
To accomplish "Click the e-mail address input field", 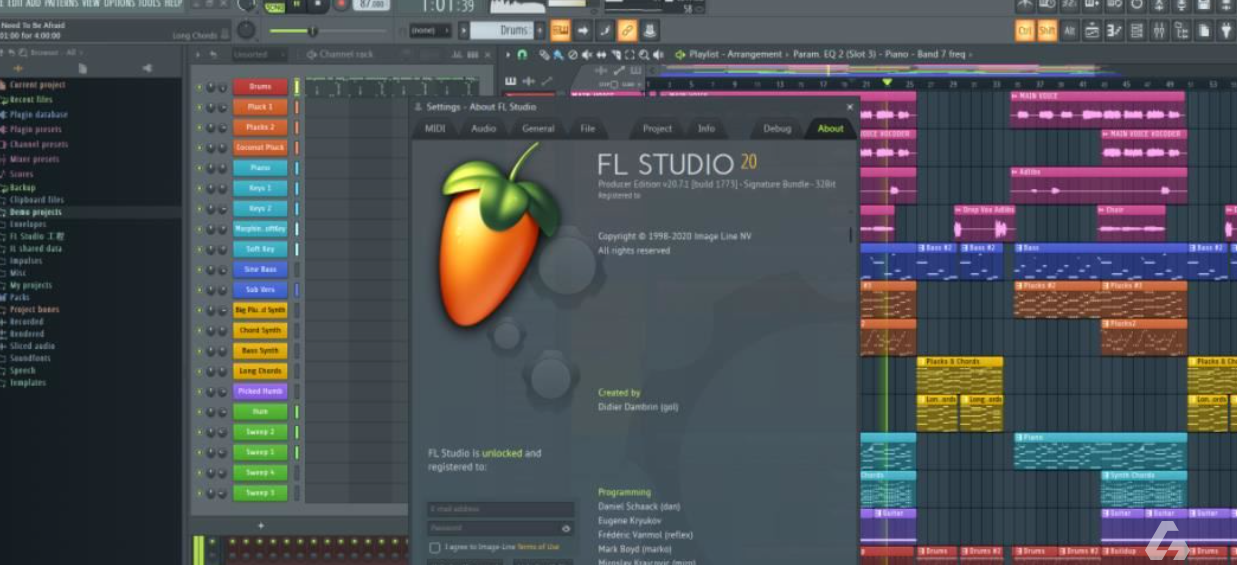I will (501, 509).
